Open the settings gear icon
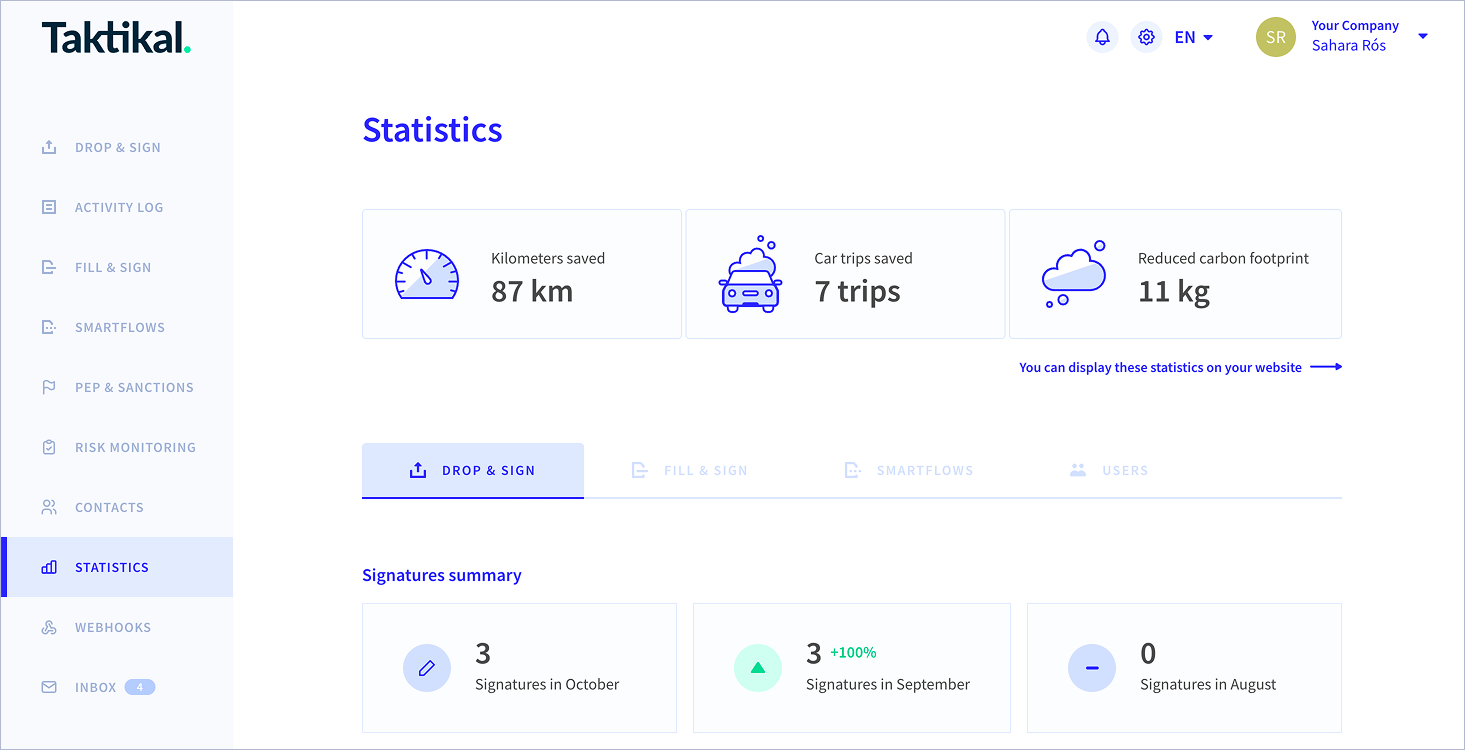 pos(1147,37)
